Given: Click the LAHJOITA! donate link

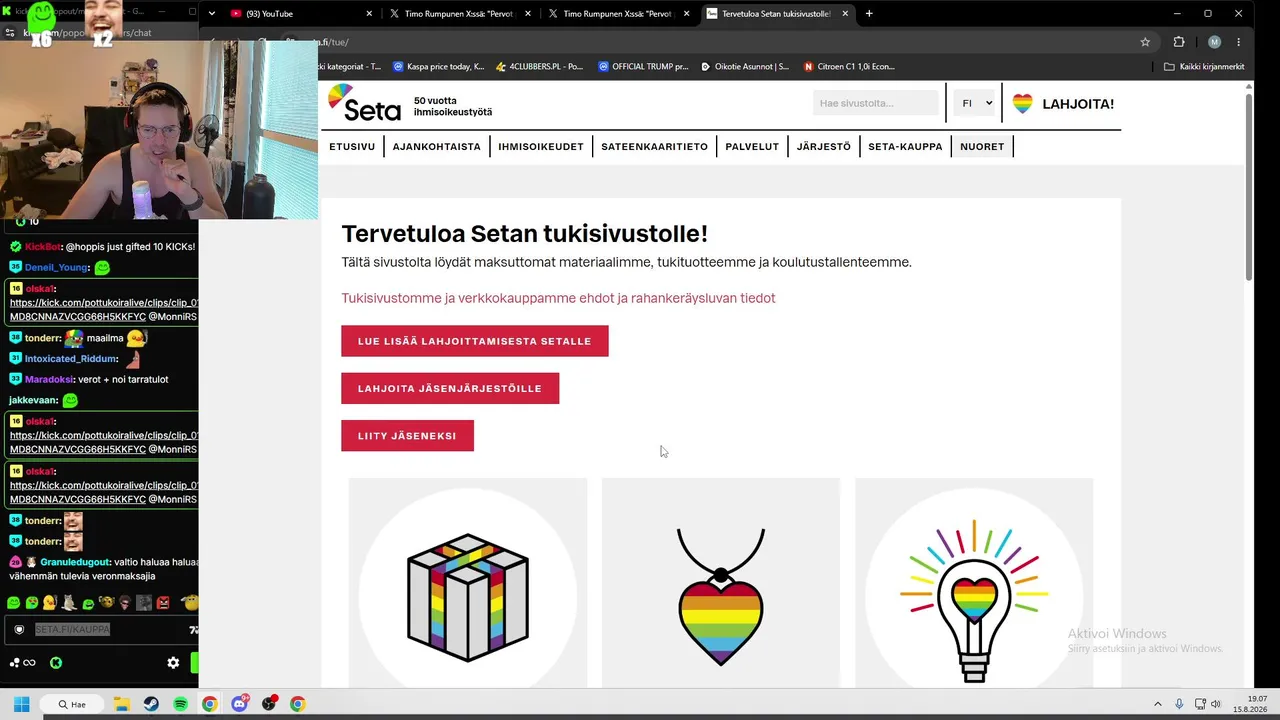Looking at the screenshot, I should (1078, 104).
